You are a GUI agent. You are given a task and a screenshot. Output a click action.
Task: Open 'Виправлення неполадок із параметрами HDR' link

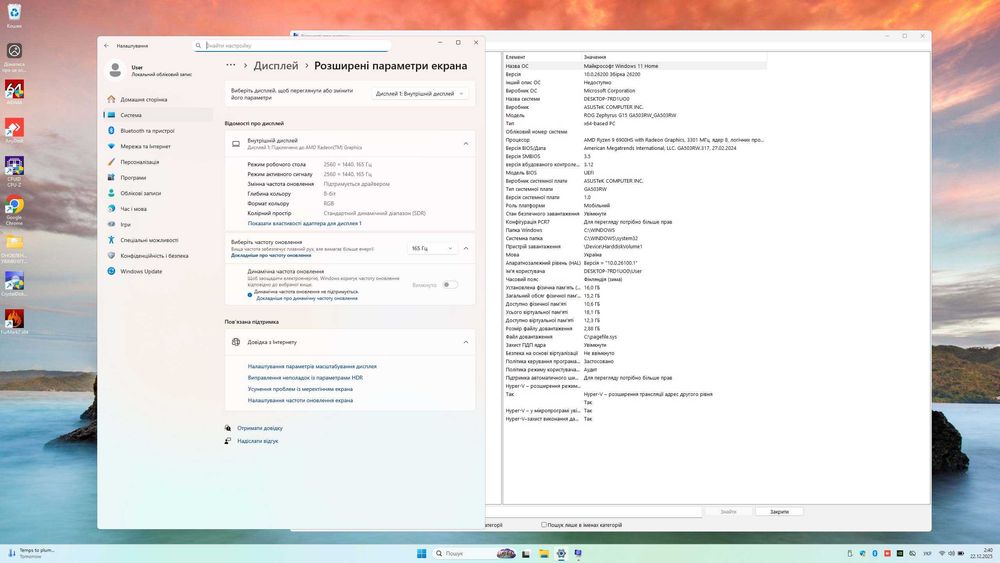pyautogui.click(x=305, y=377)
